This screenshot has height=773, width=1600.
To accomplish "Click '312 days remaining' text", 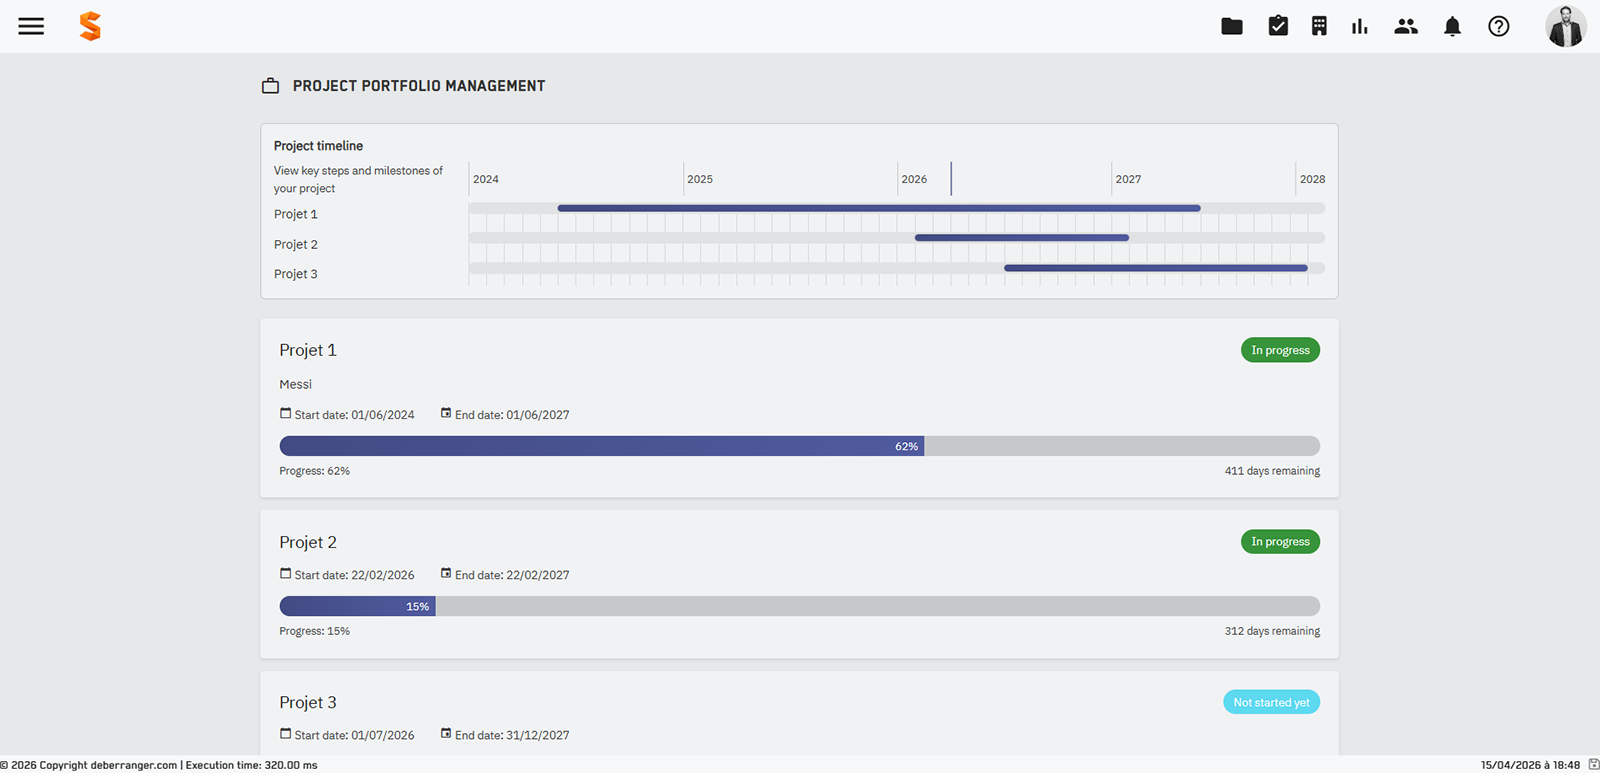I will click(x=1272, y=631).
